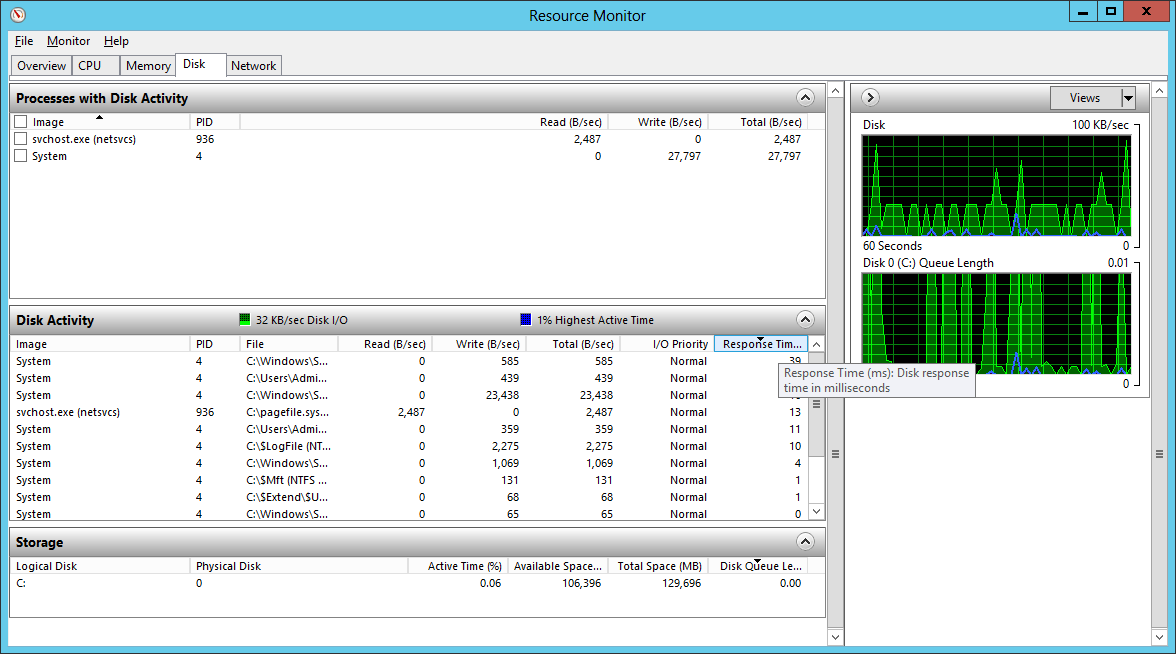Select the C:\pagefile.sys disk activity row
The width and height of the screenshot is (1176, 654).
[x=287, y=412]
